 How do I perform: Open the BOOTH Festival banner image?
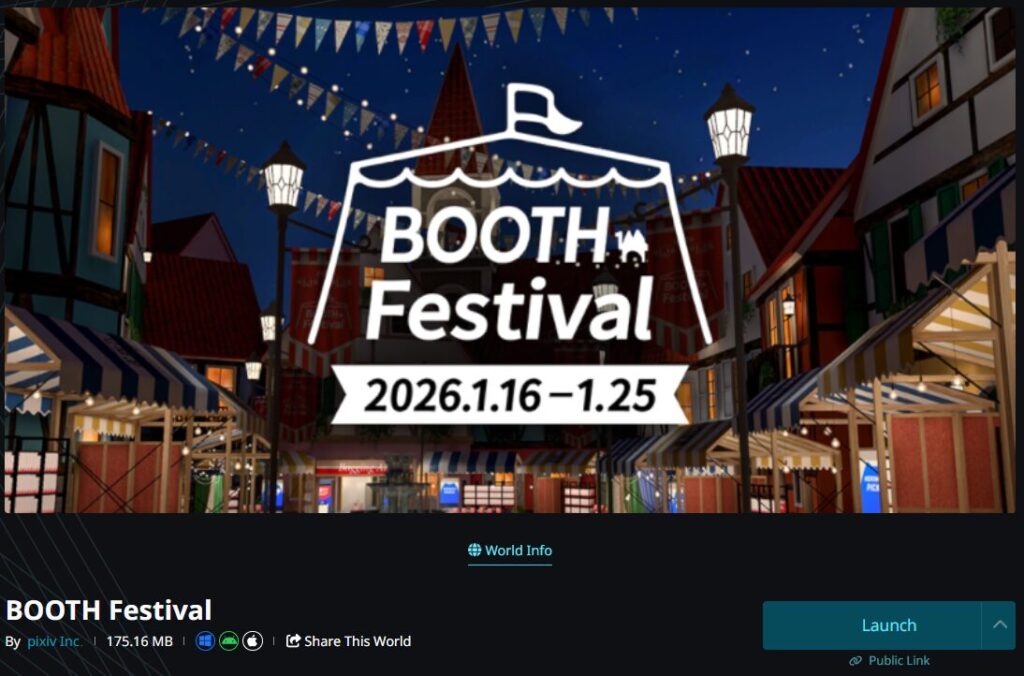click(x=510, y=260)
